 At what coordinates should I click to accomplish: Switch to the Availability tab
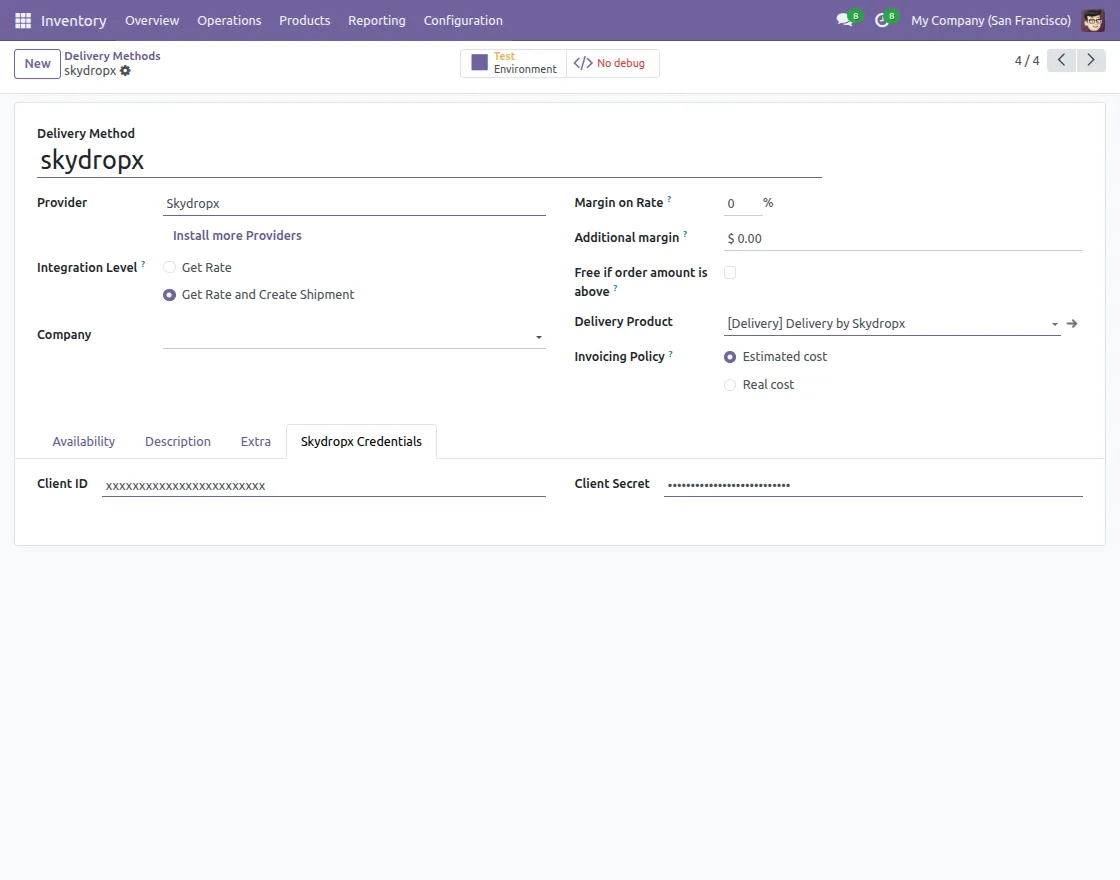coord(83,441)
